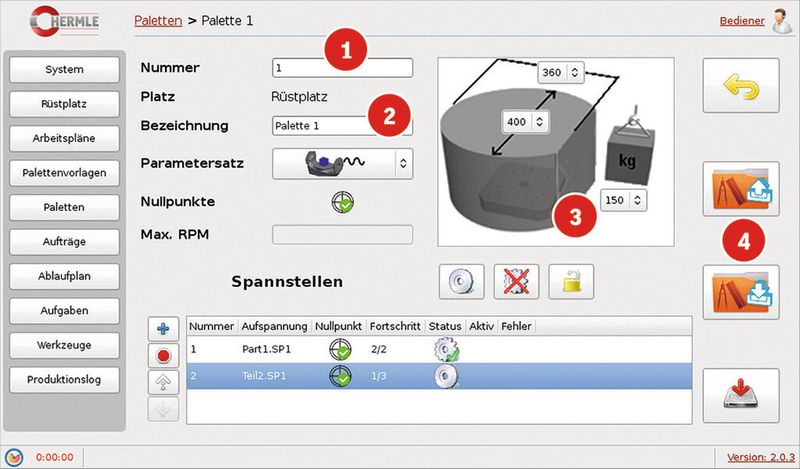Open Werkzeuge in the sidebar
The image size is (800, 469).
pos(64,345)
